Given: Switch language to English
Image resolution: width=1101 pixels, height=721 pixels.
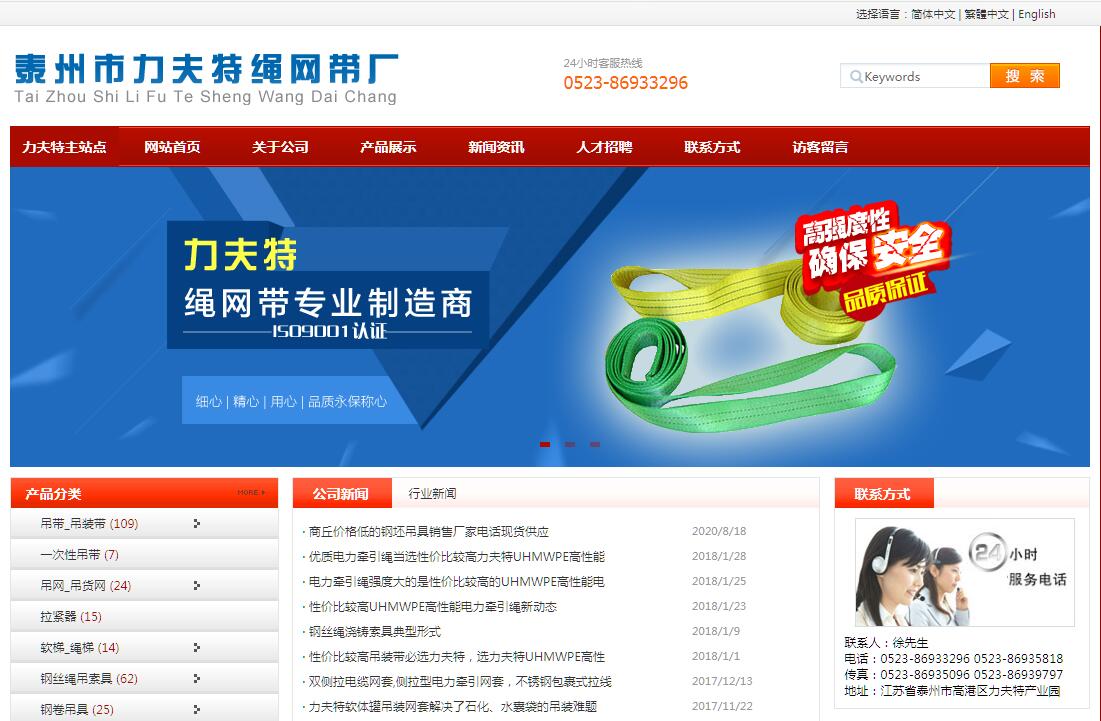Looking at the screenshot, I should (1036, 14).
